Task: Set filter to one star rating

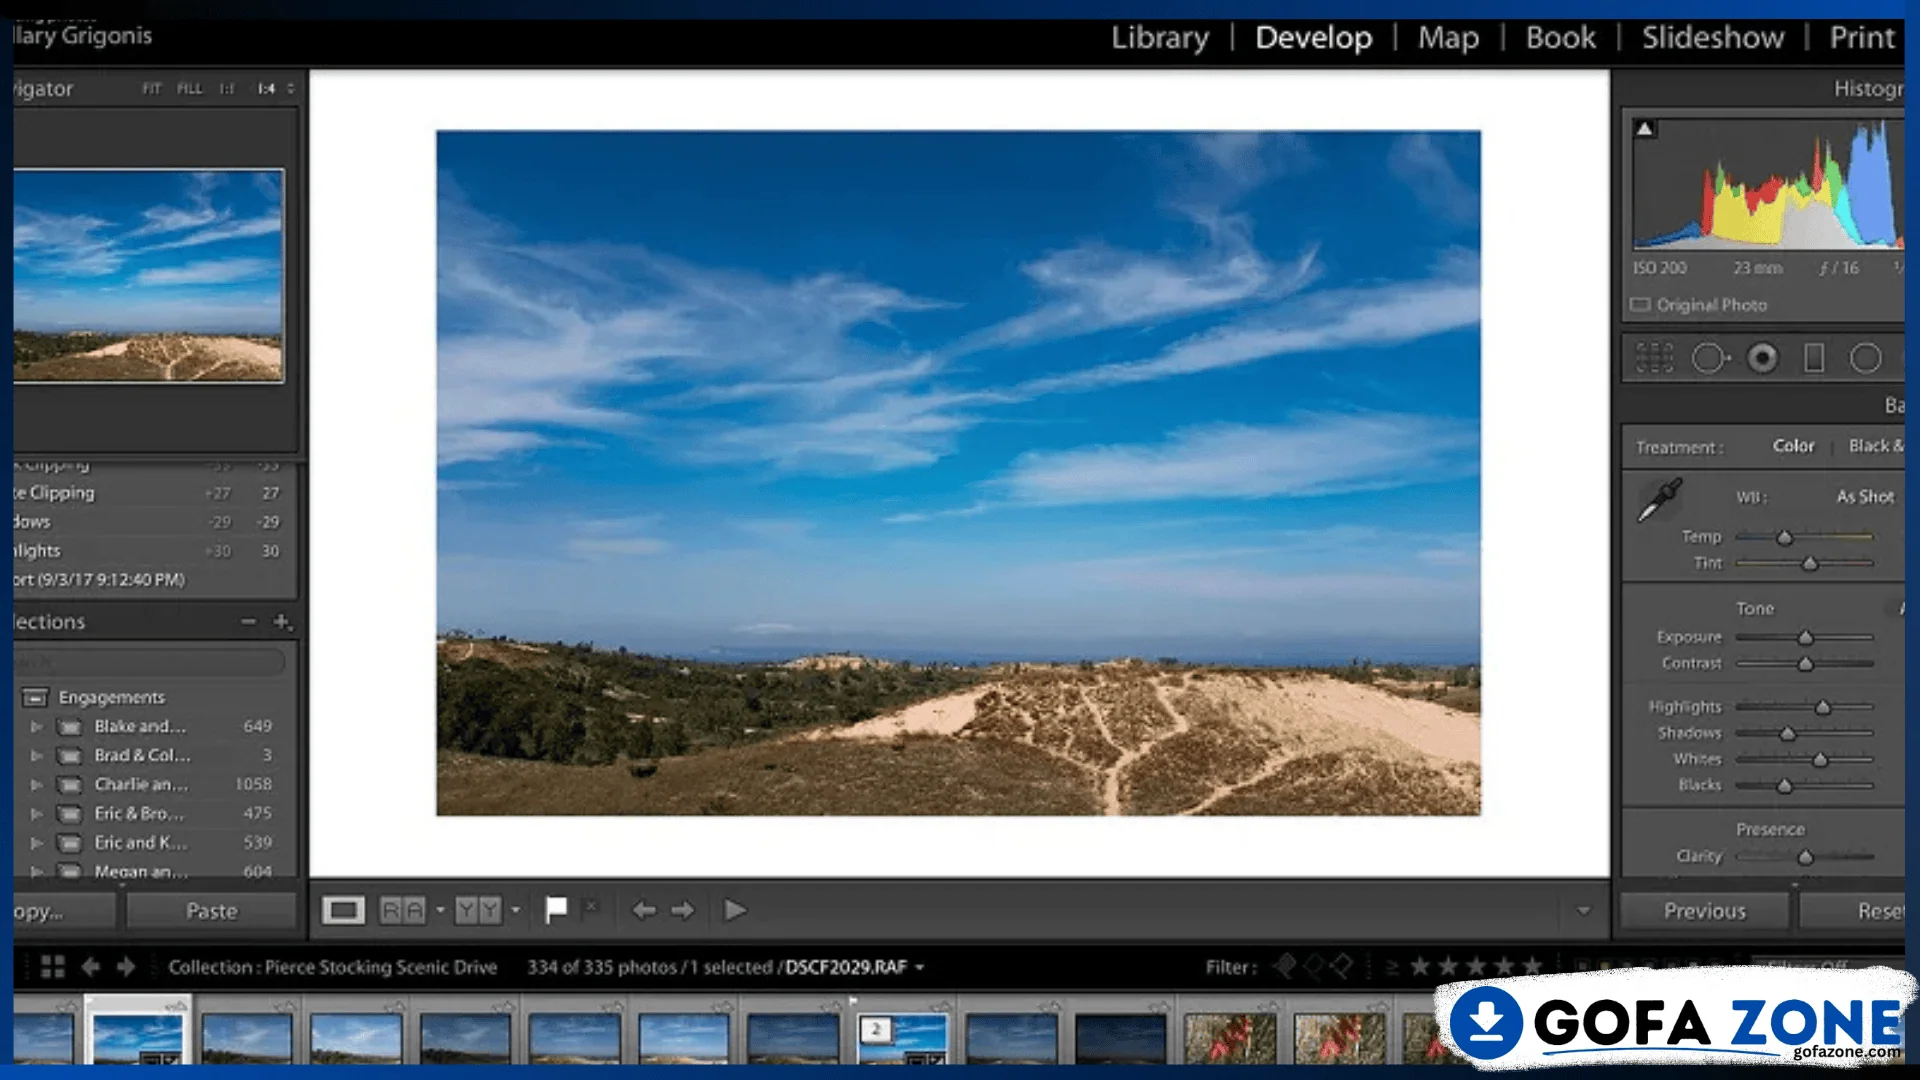Action: [x=1419, y=966]
